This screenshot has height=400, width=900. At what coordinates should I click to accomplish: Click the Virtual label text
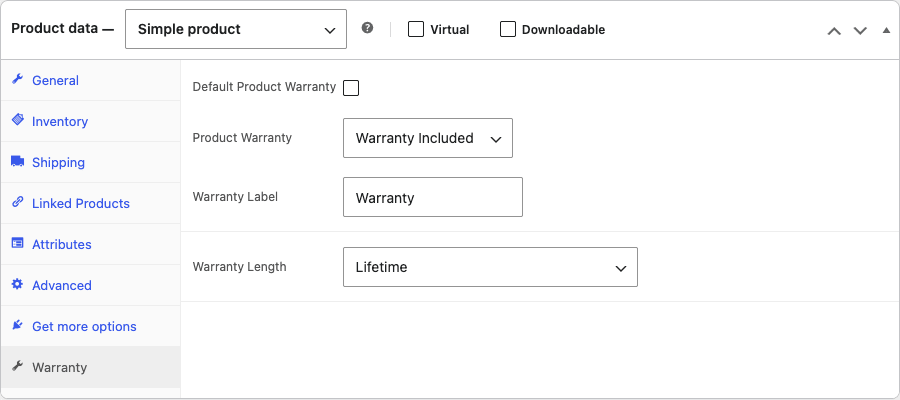tap(449, 30)
